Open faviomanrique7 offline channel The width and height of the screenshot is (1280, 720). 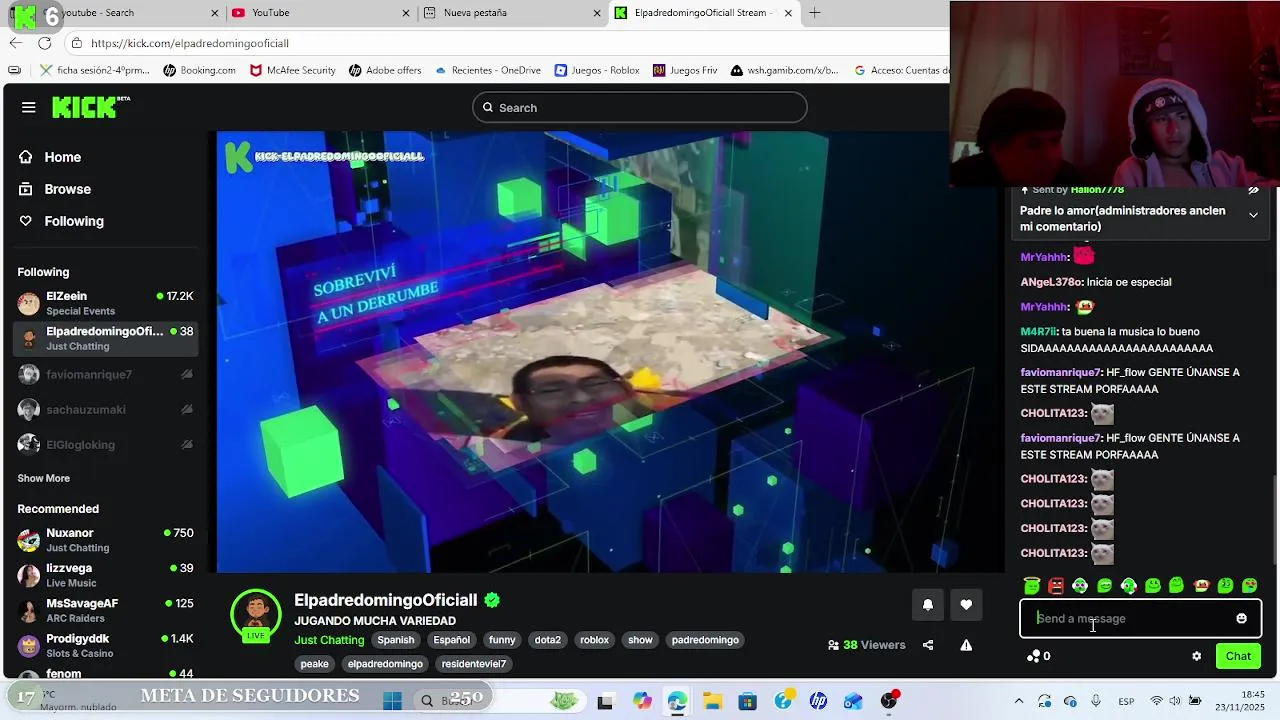[x=106, y=374]
